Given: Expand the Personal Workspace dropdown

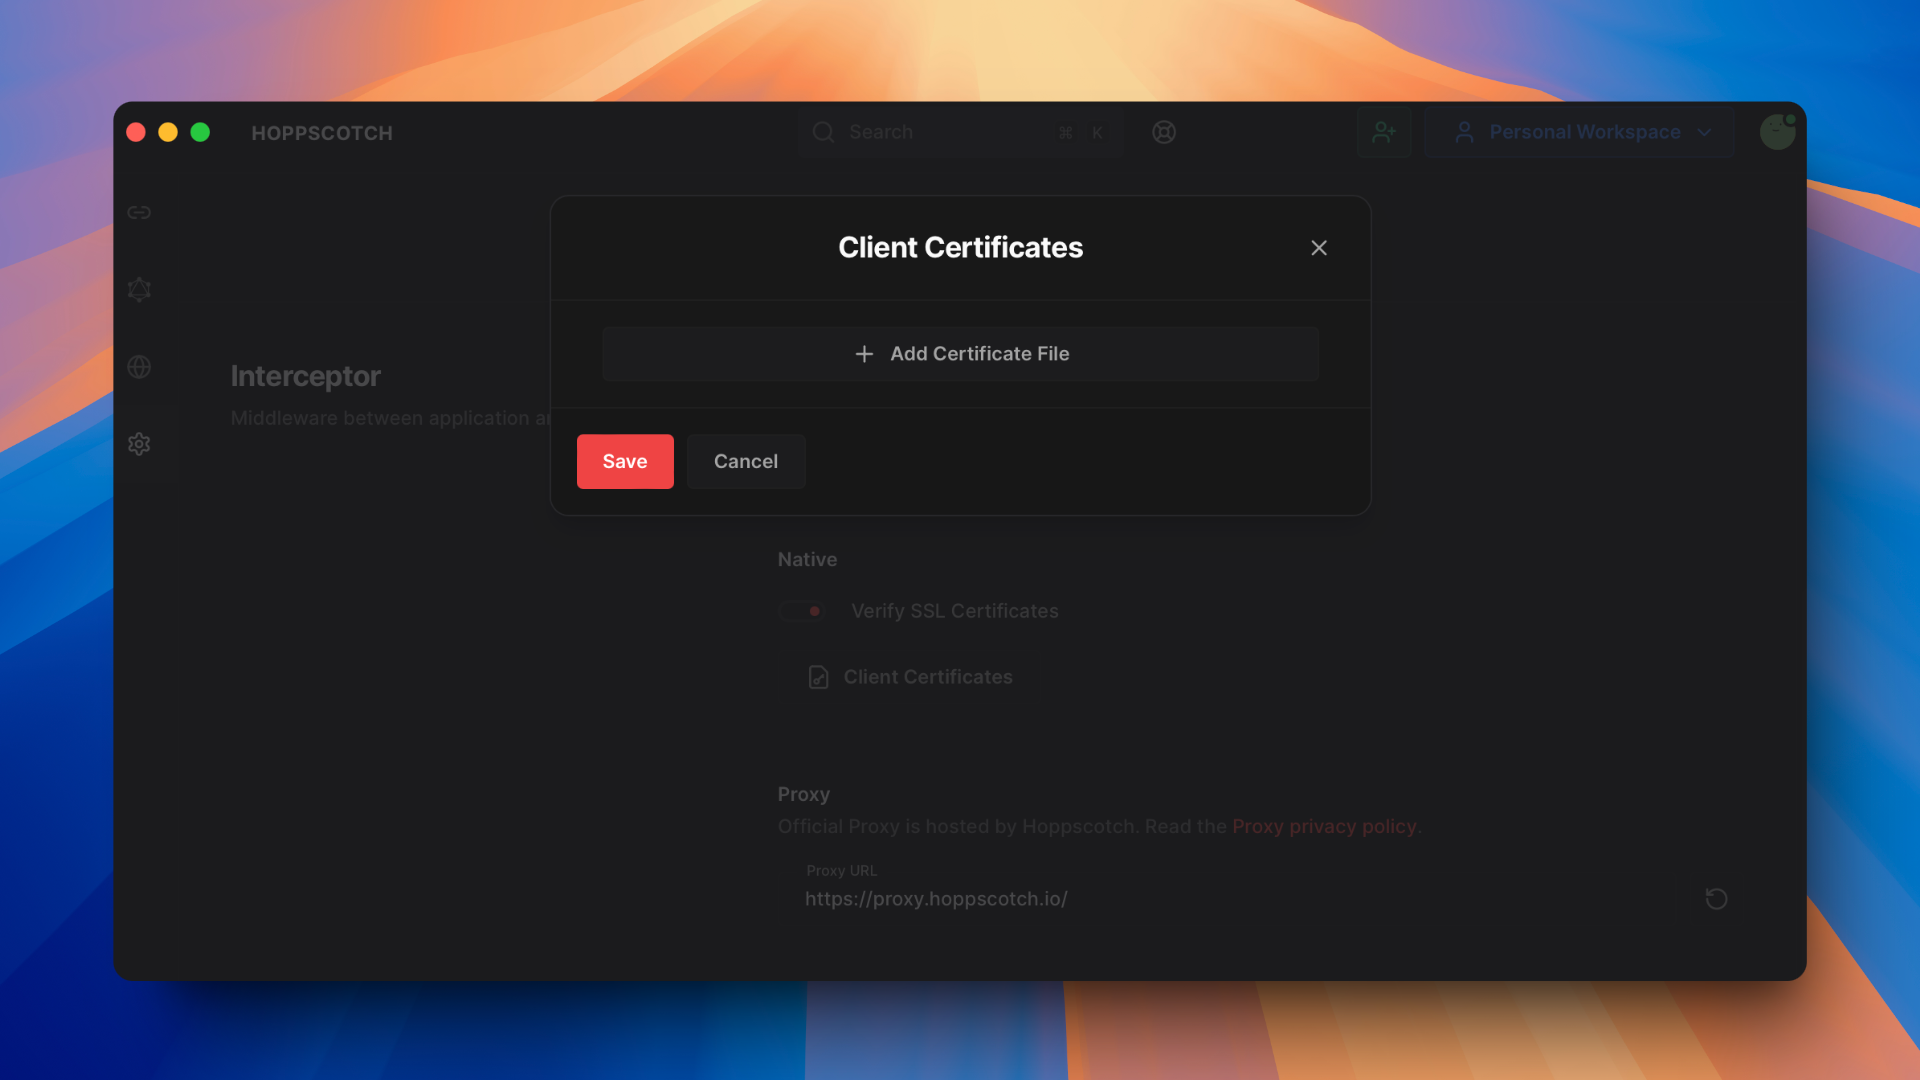Looking at the screenshot, I should pyautogui.click(x=1580, y=131).
